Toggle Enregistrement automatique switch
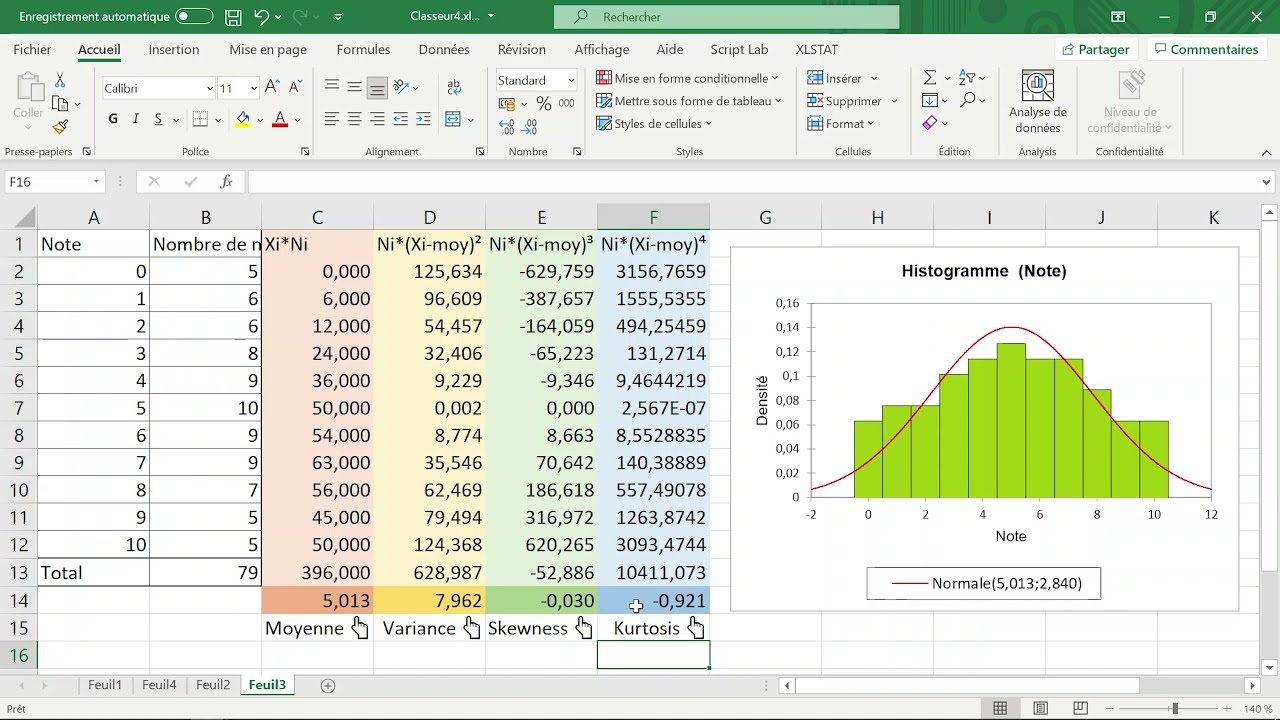Image resolution: width=1280 pixels, height=720 pixels. (x=193, y=17)
